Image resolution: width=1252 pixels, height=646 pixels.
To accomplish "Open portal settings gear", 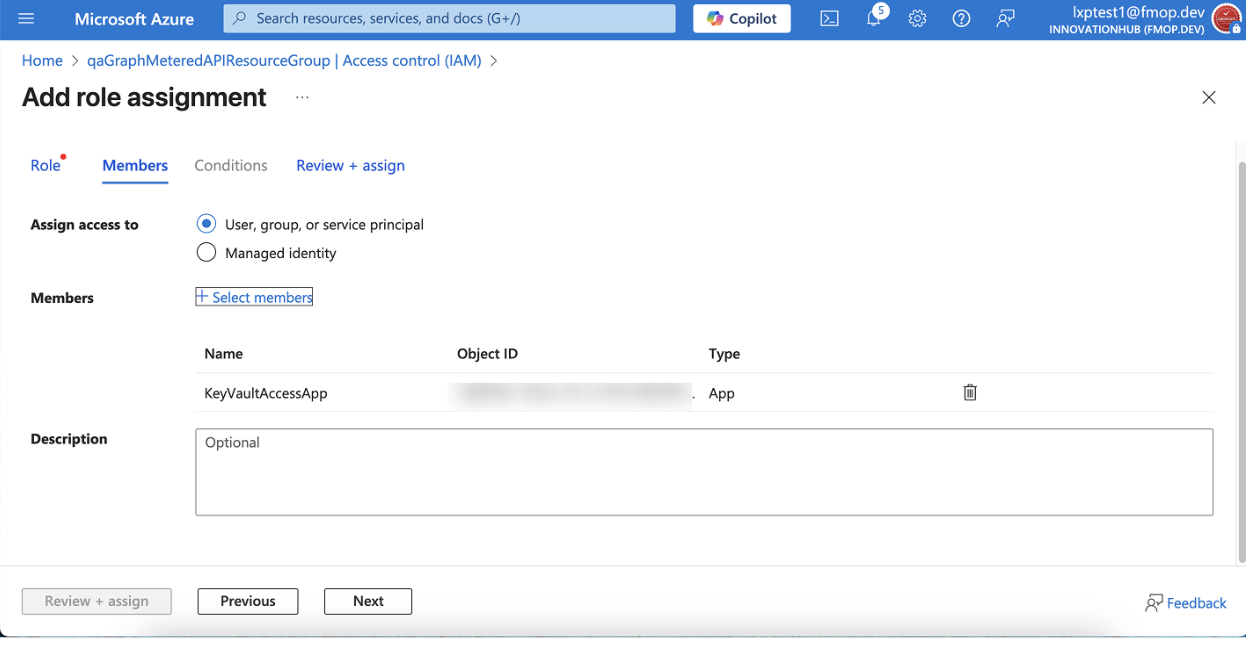I will (917, 18).
